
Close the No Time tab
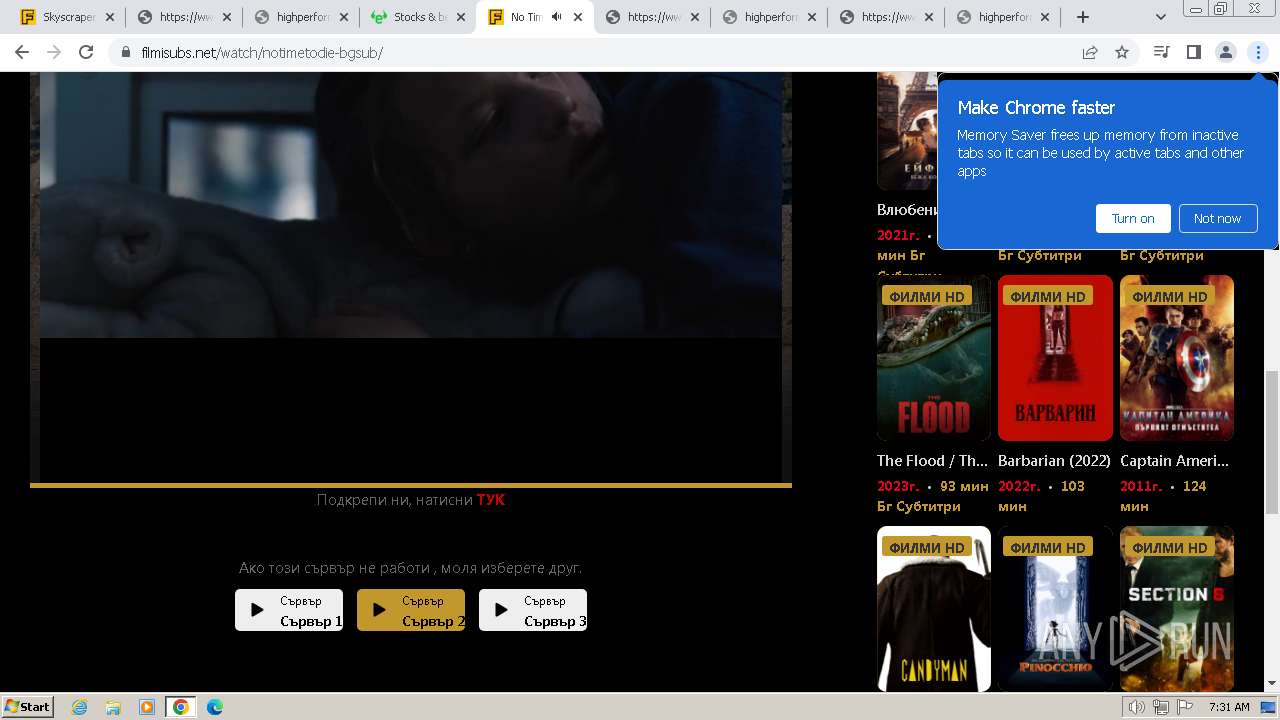coord(578,17)
